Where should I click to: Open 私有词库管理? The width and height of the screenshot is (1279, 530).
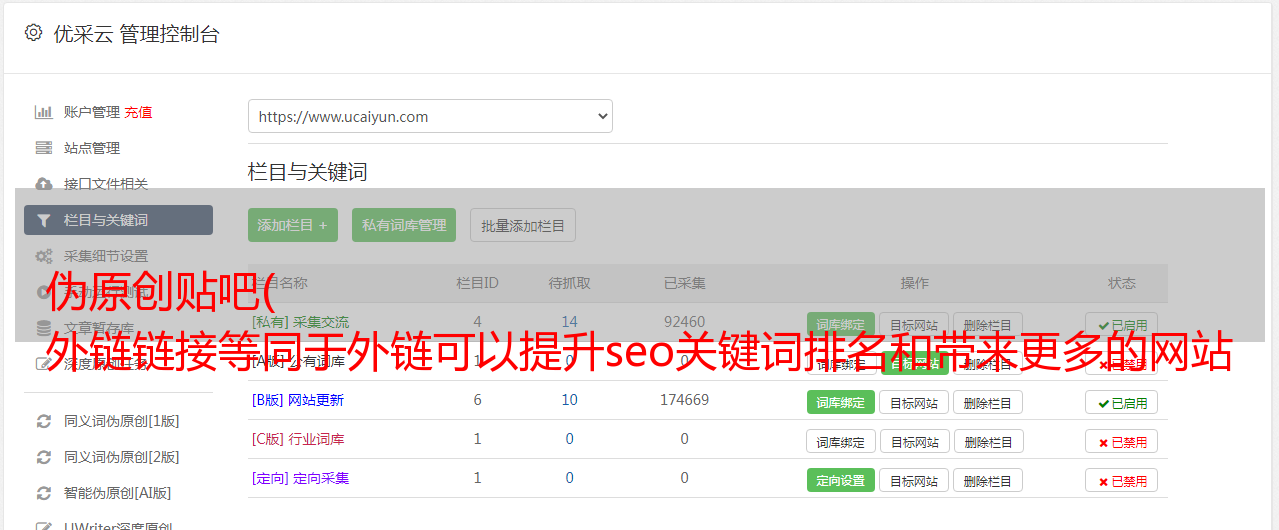(x=404, y=225)
